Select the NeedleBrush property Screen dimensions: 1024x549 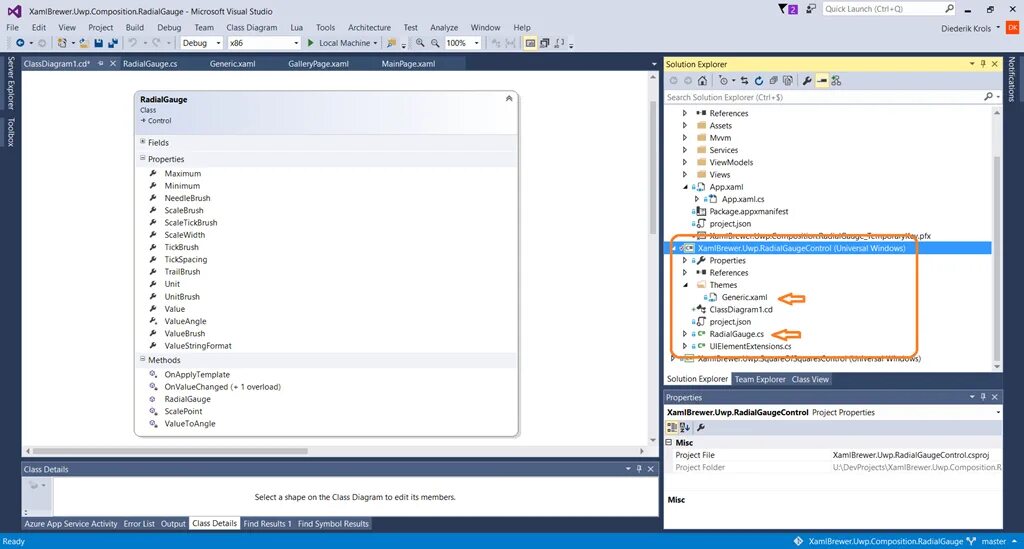187,198
